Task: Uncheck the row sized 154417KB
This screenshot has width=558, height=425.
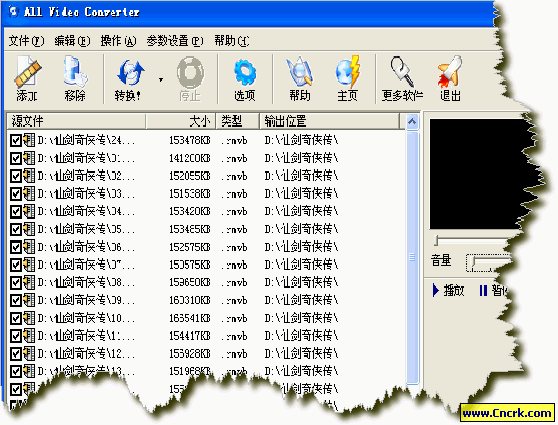Action: [16, 336]
